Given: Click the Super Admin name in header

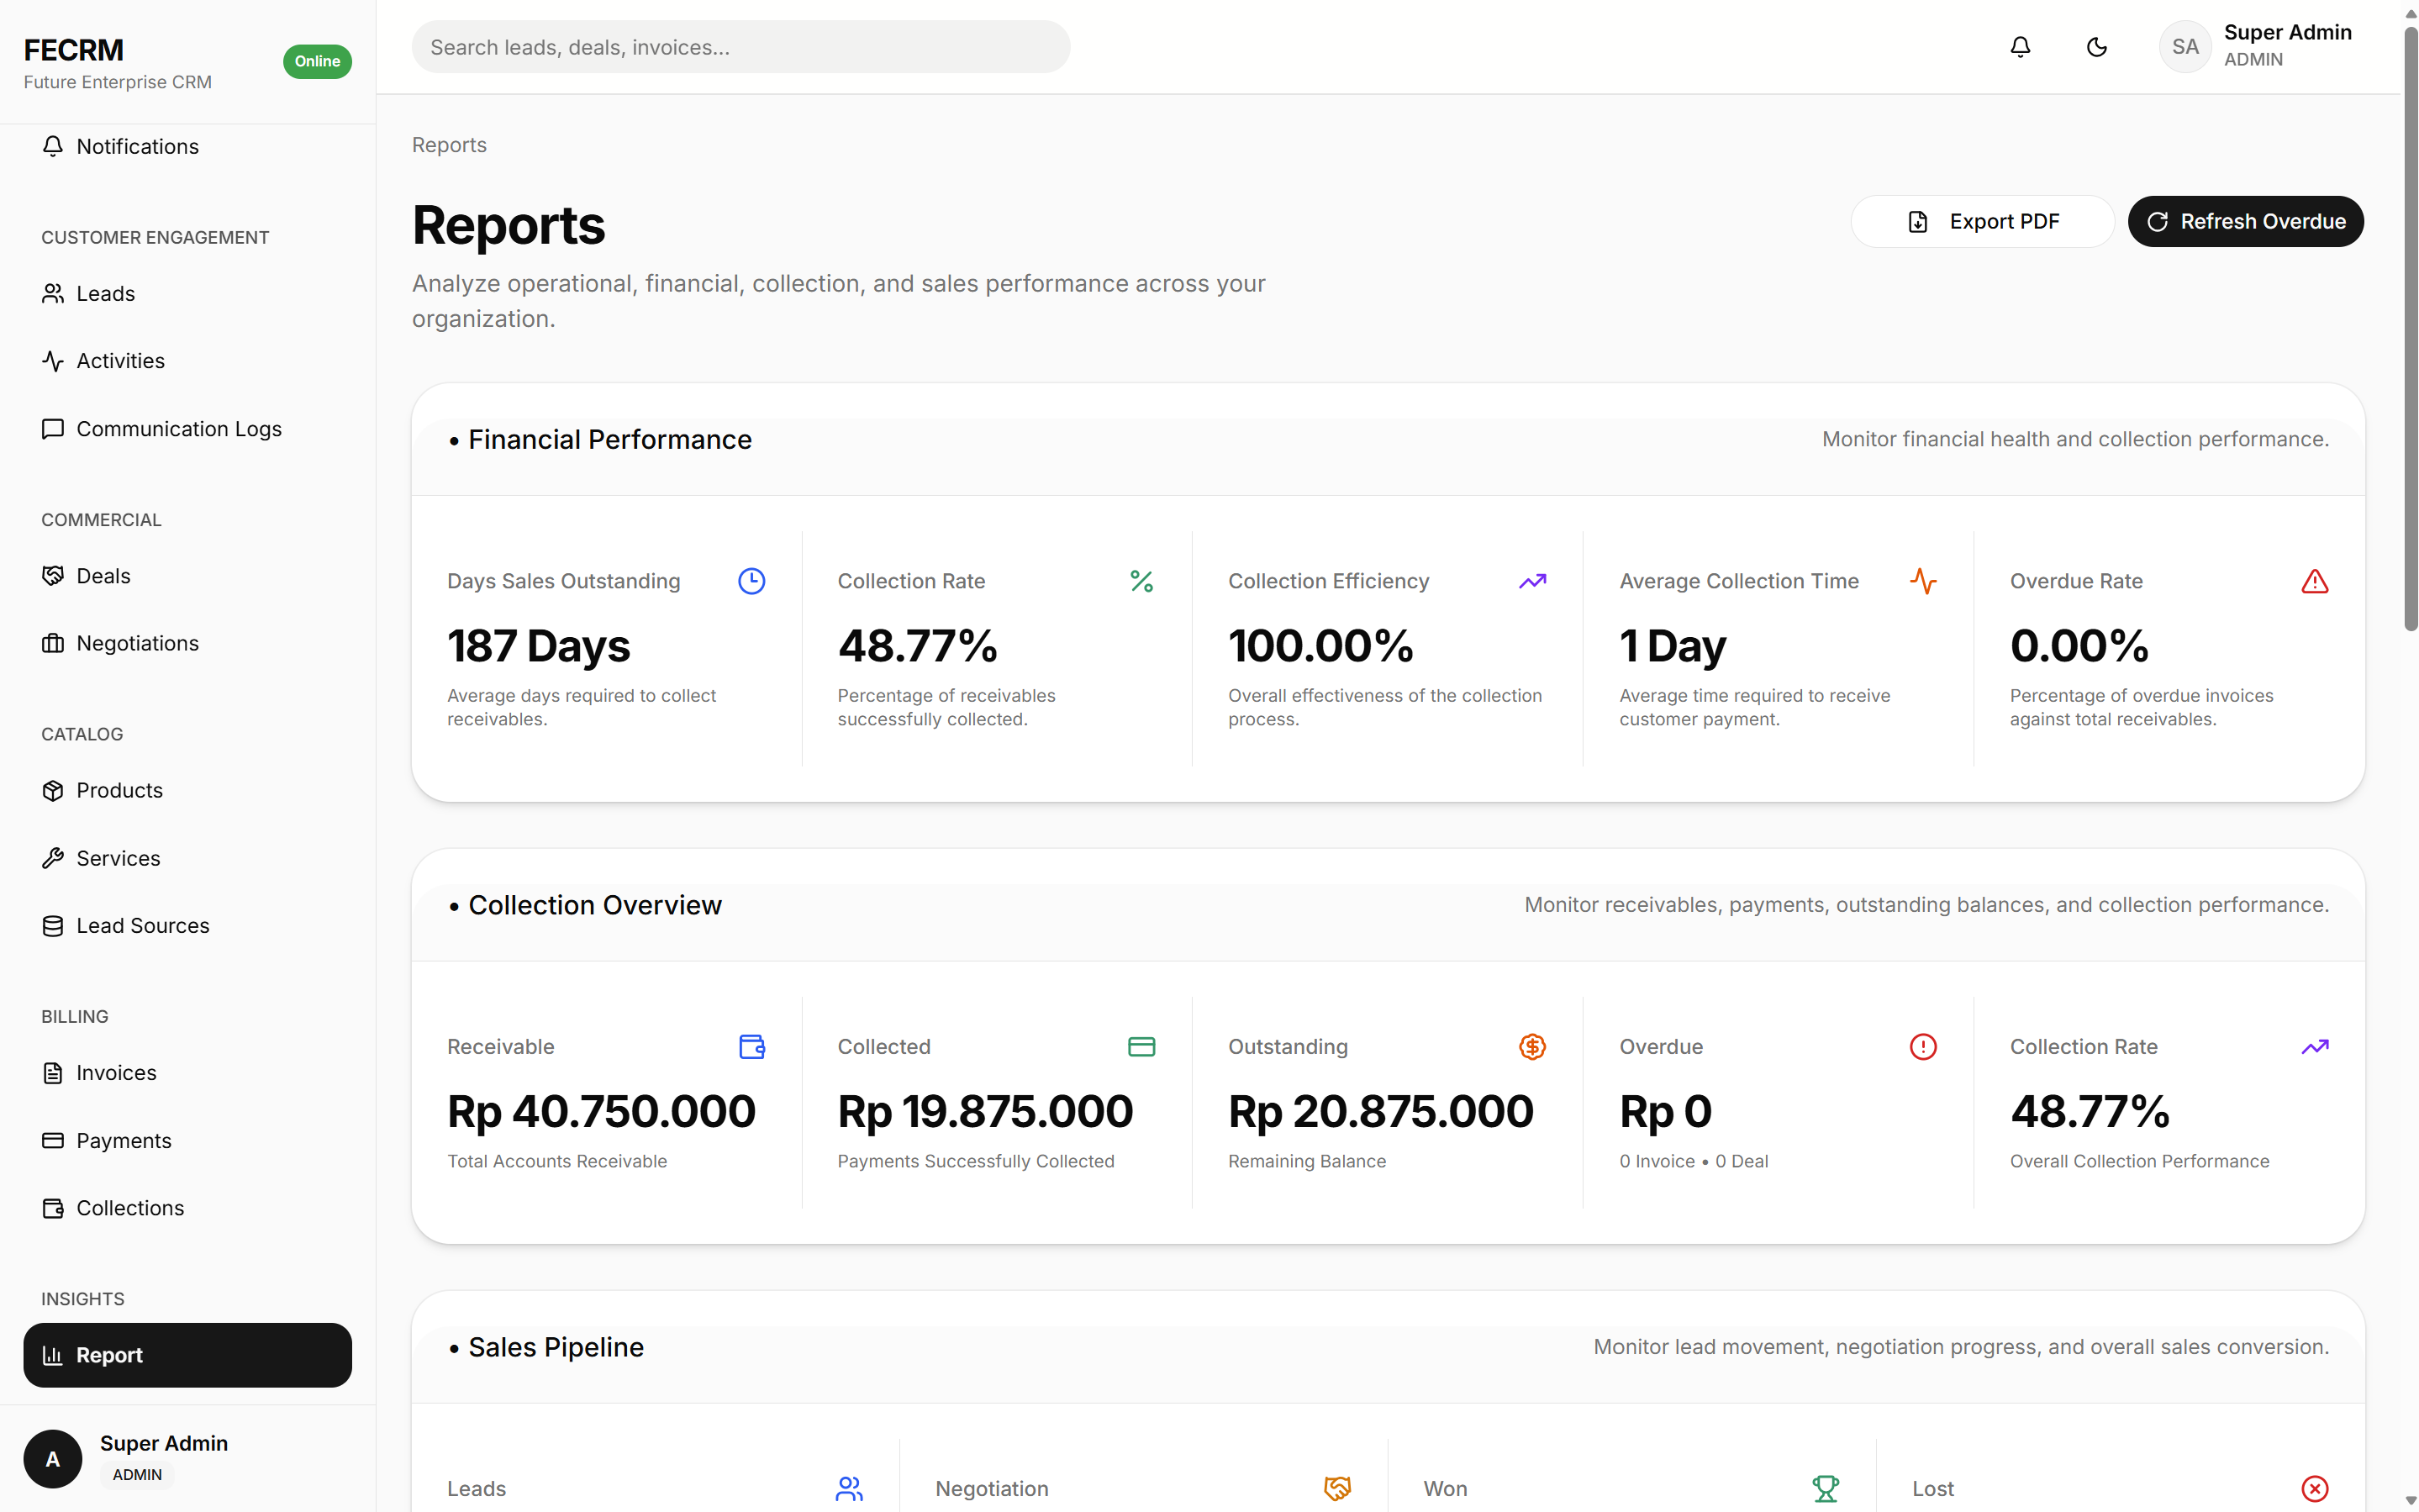Looking at the screenshot, I should [x=2287, y=32].
